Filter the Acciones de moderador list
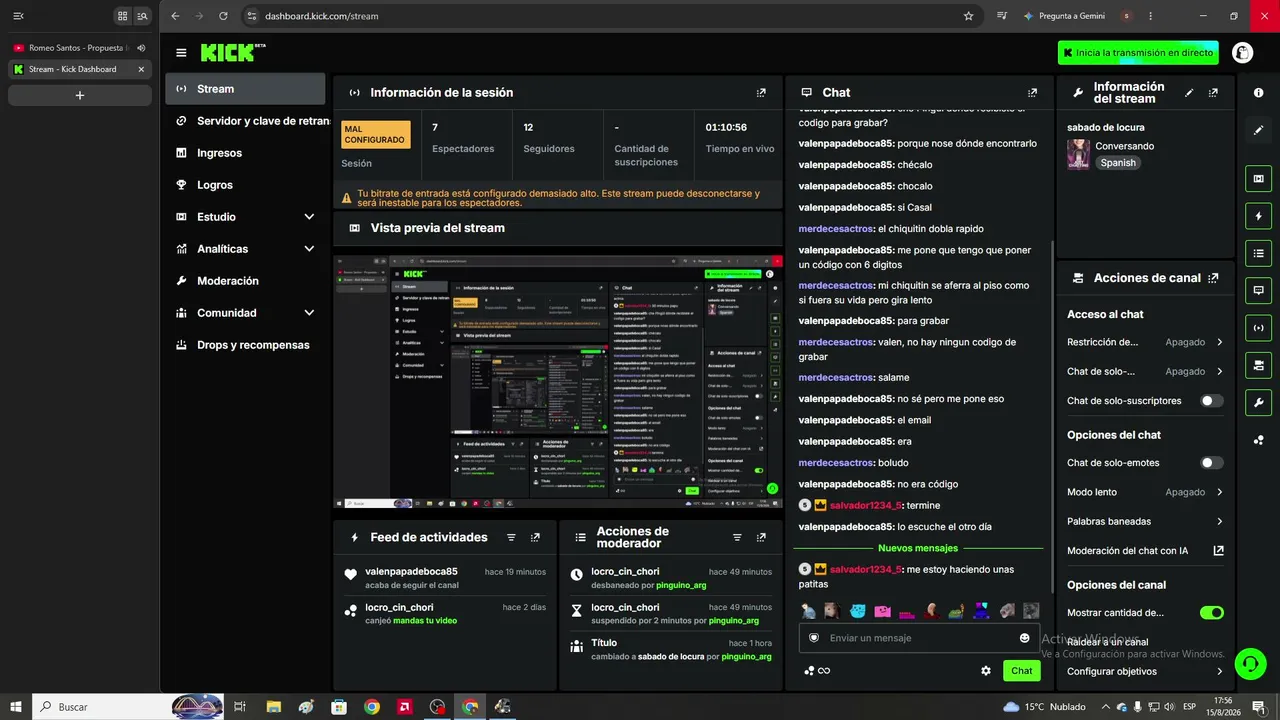The image size is (1280, 720). coord(737,538)
